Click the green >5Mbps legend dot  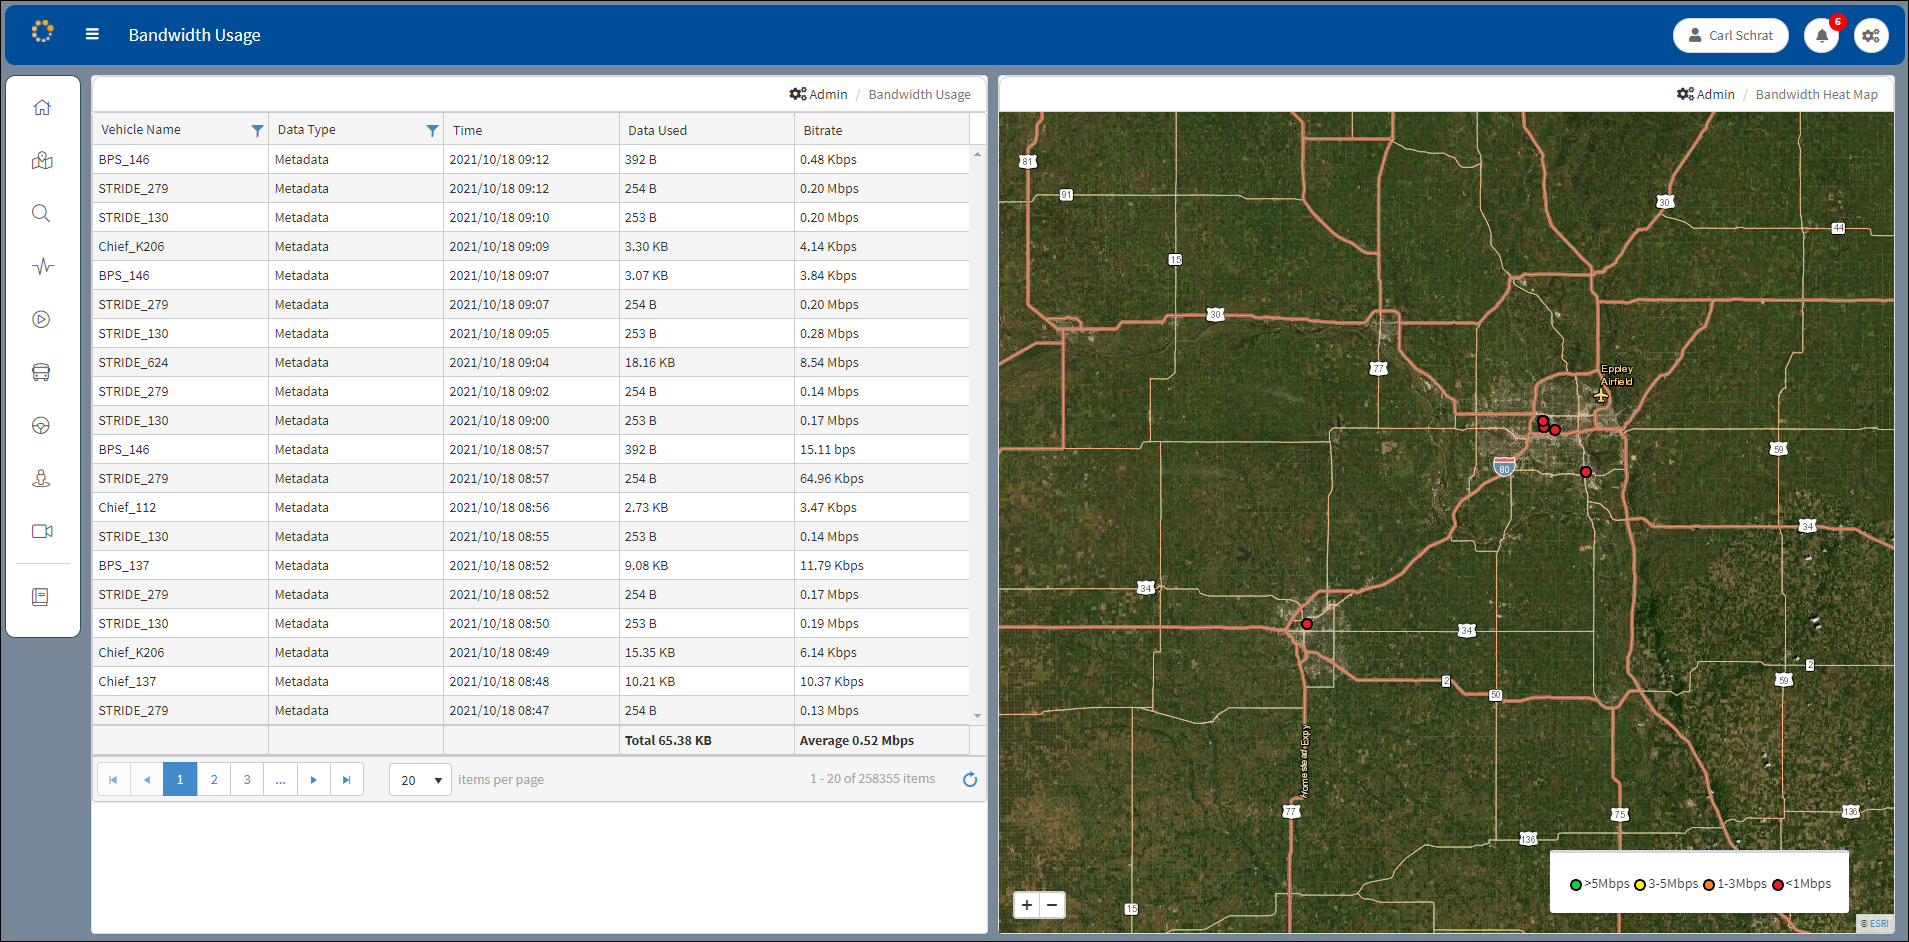[x=1576, y=884]
